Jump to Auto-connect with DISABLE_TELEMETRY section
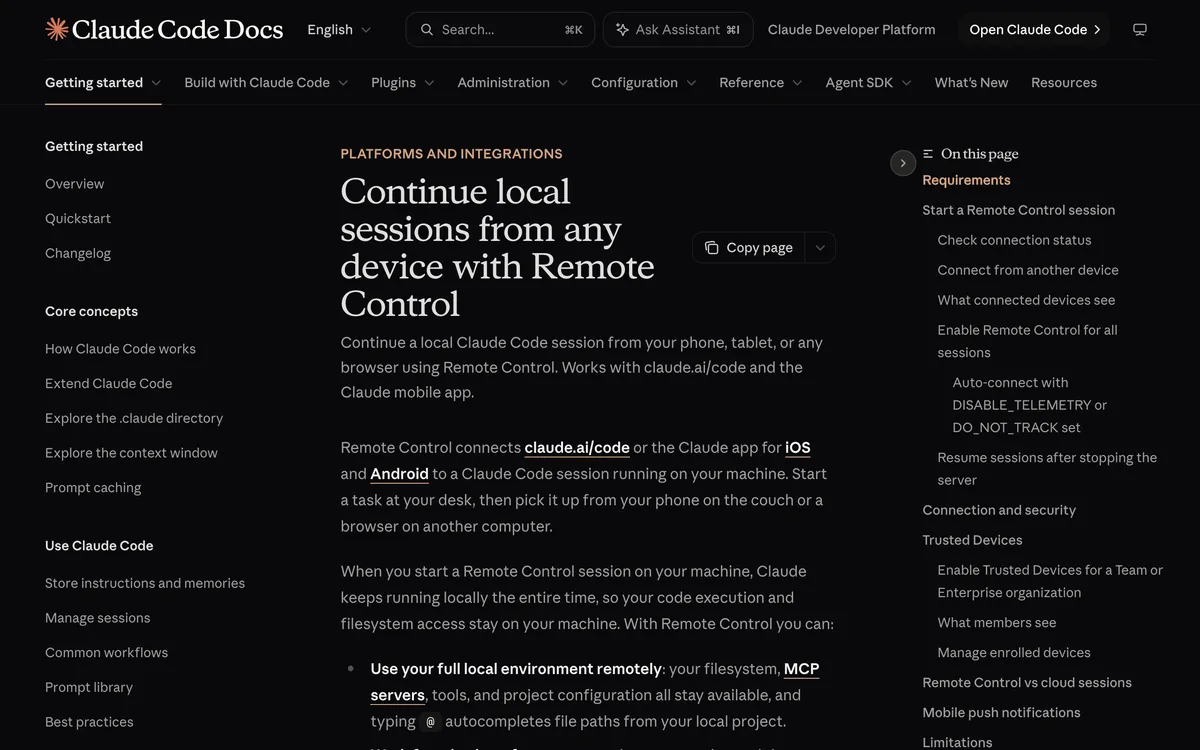1200x750 pixels. 1030,405
